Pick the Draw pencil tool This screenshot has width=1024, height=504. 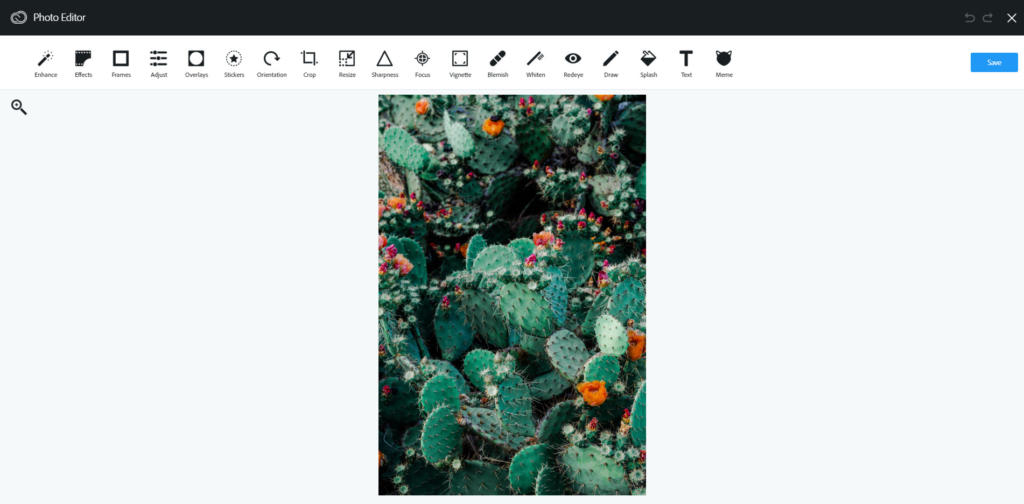(611, 64)
